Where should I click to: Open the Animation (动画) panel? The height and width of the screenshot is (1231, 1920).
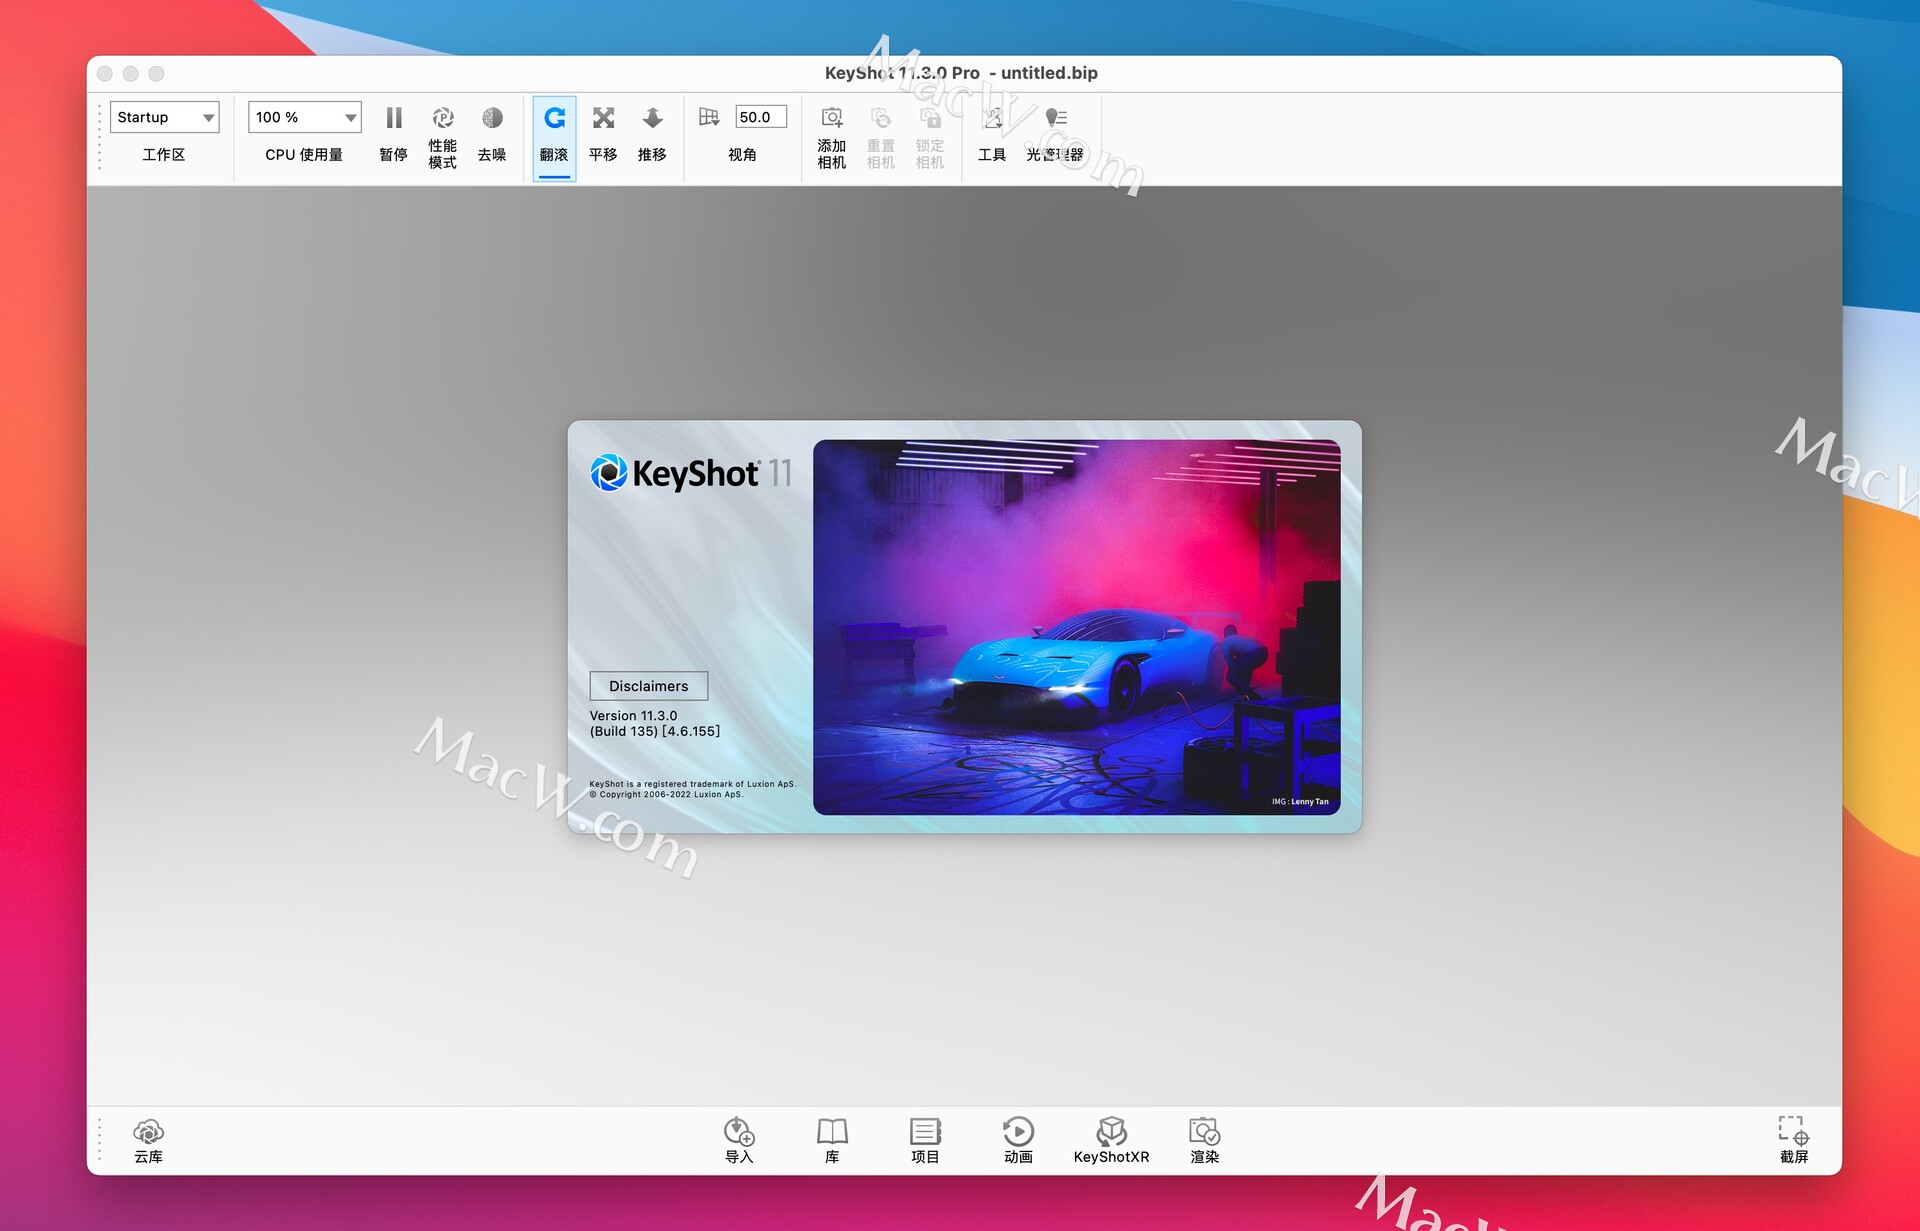point(1018,1141)
